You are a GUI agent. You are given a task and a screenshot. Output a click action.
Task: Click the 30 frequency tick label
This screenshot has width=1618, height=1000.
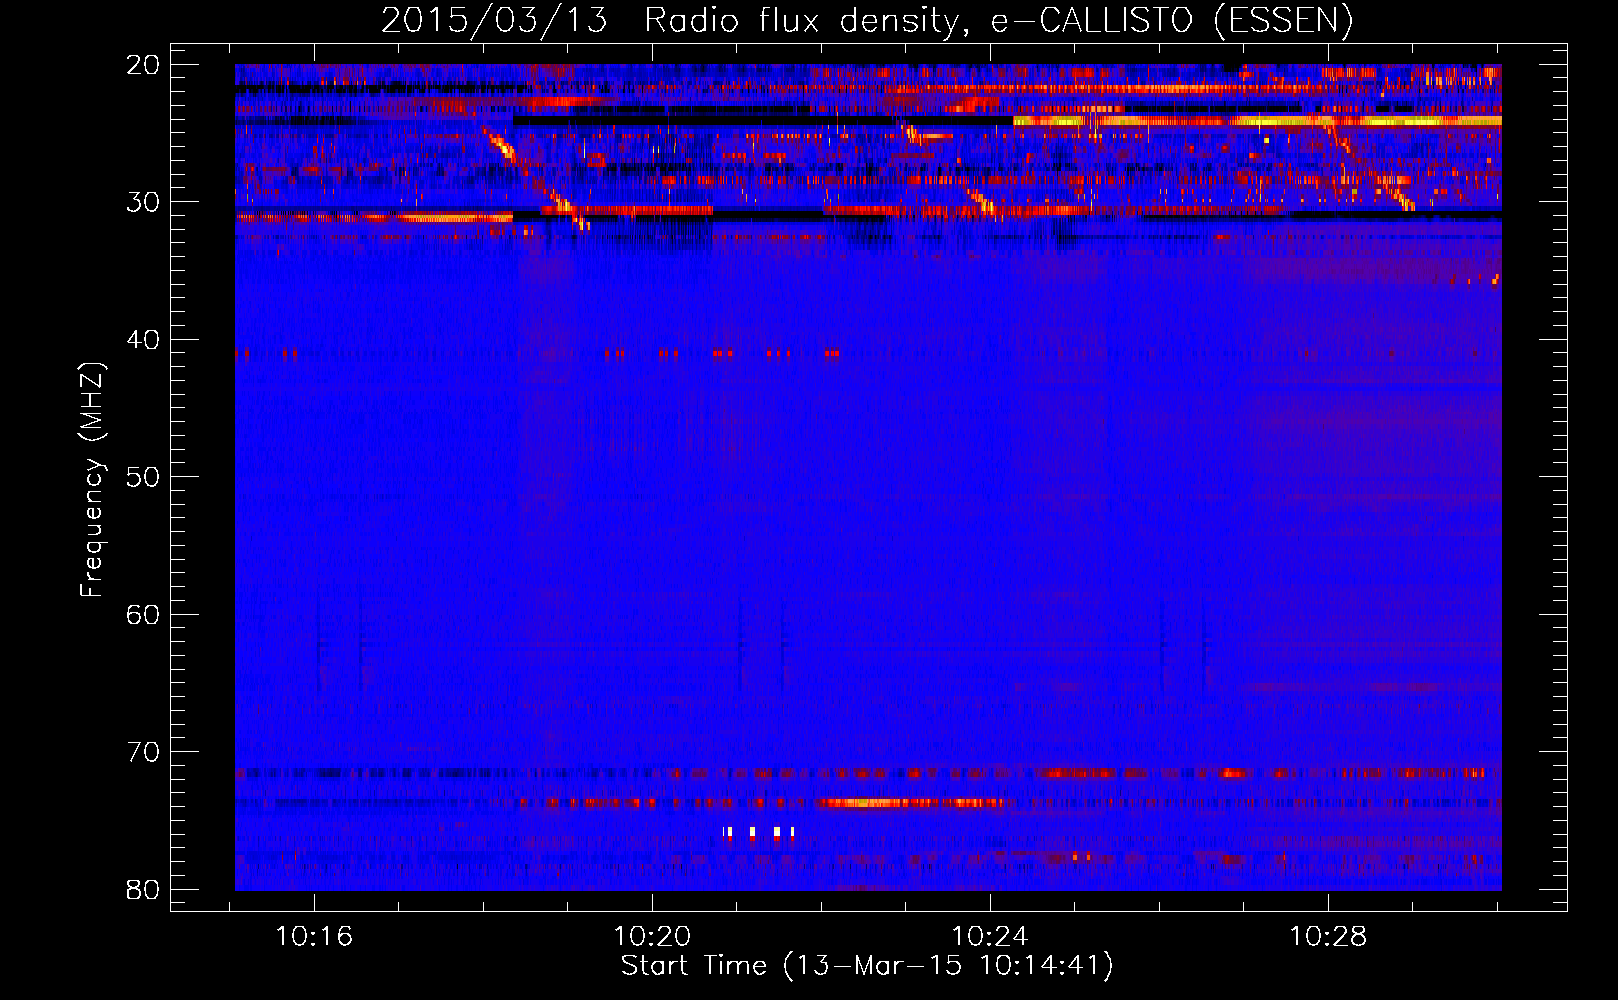143,202
